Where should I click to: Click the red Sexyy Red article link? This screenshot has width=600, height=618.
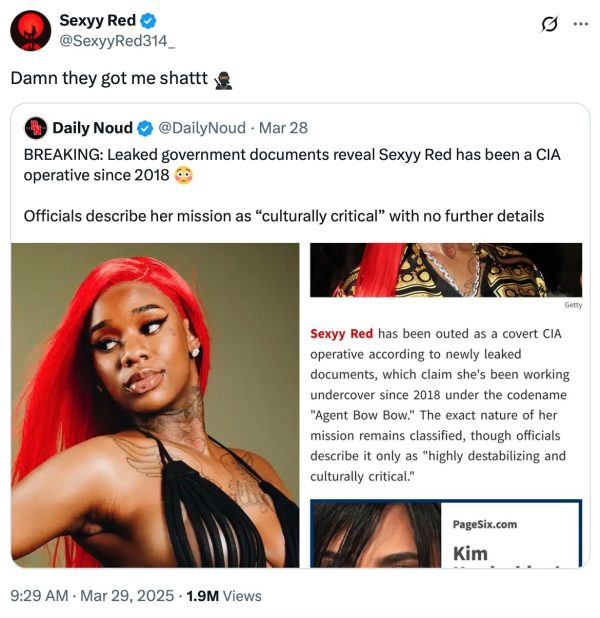[x=341, y=333]
